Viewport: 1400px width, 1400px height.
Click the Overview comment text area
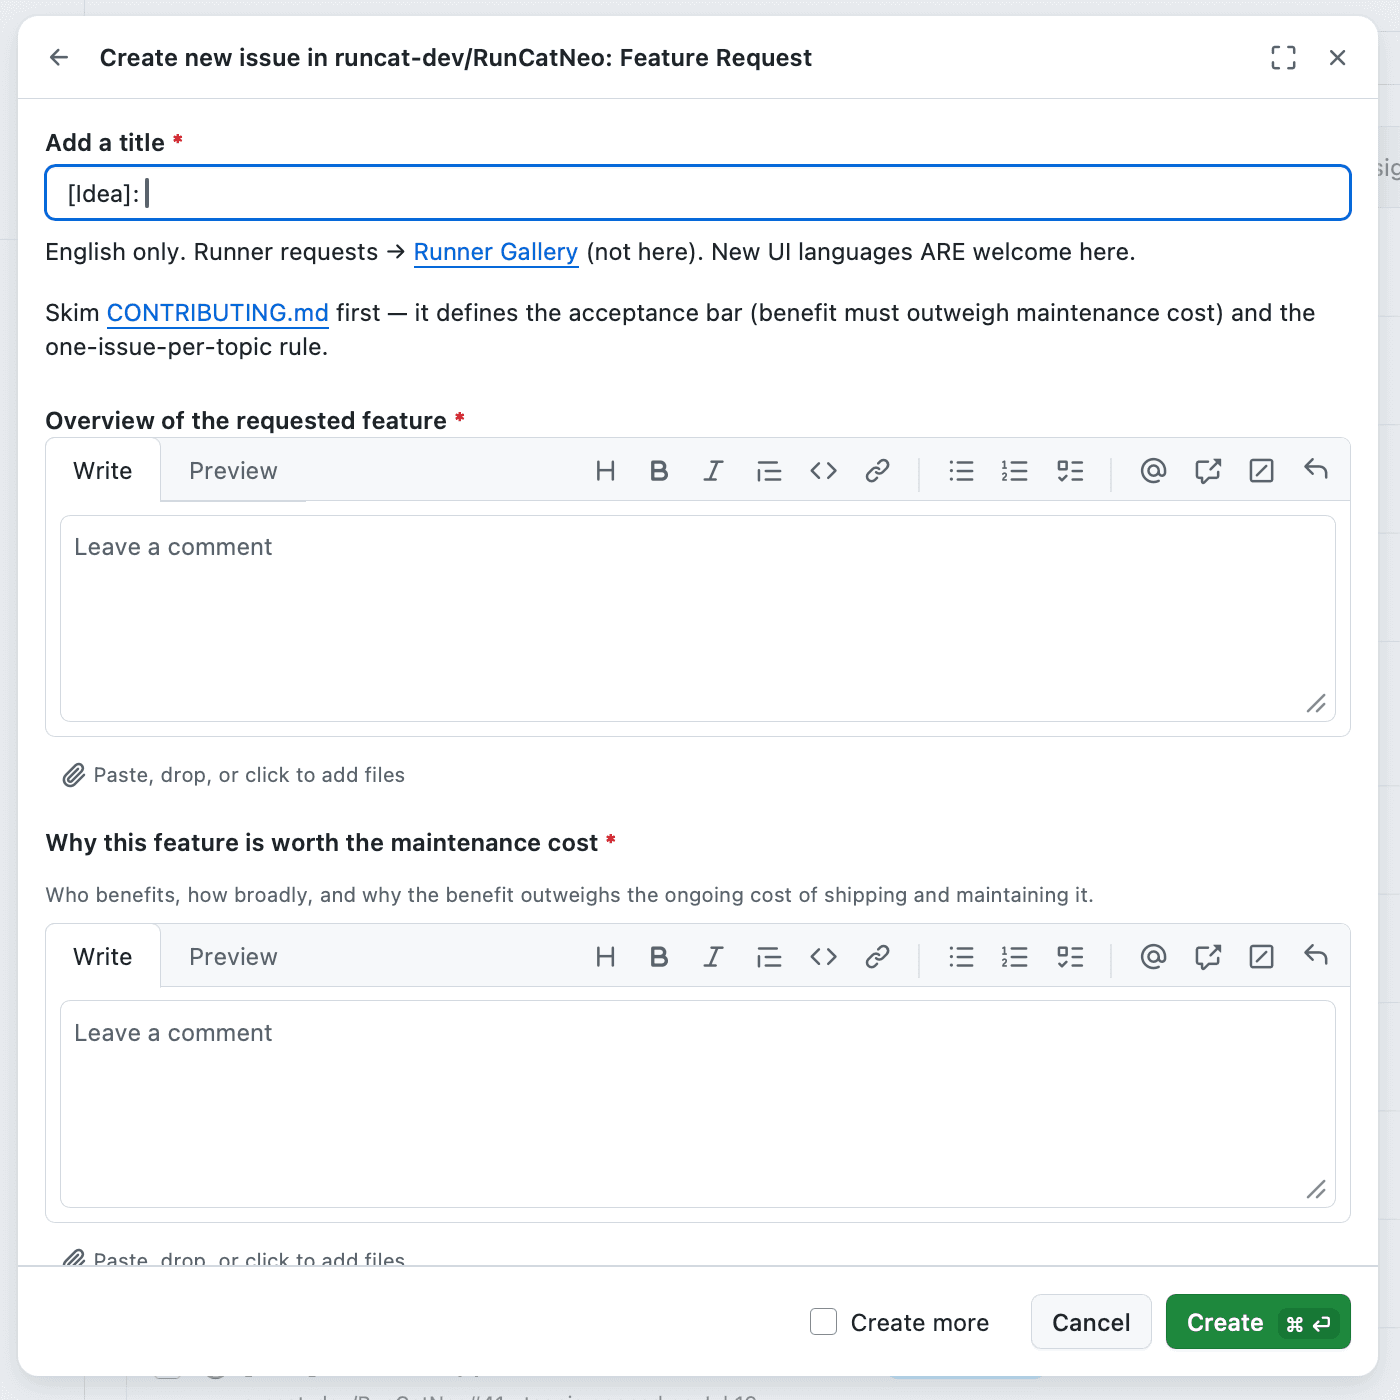[698, 618]
